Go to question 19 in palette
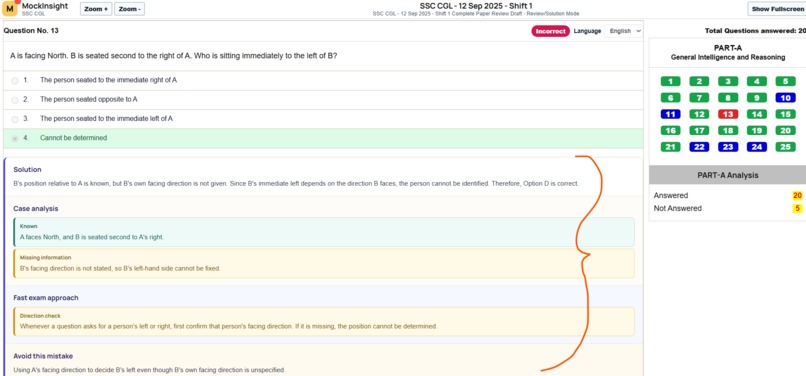This screenshot has height=376, width=806. tap(757, 131)
